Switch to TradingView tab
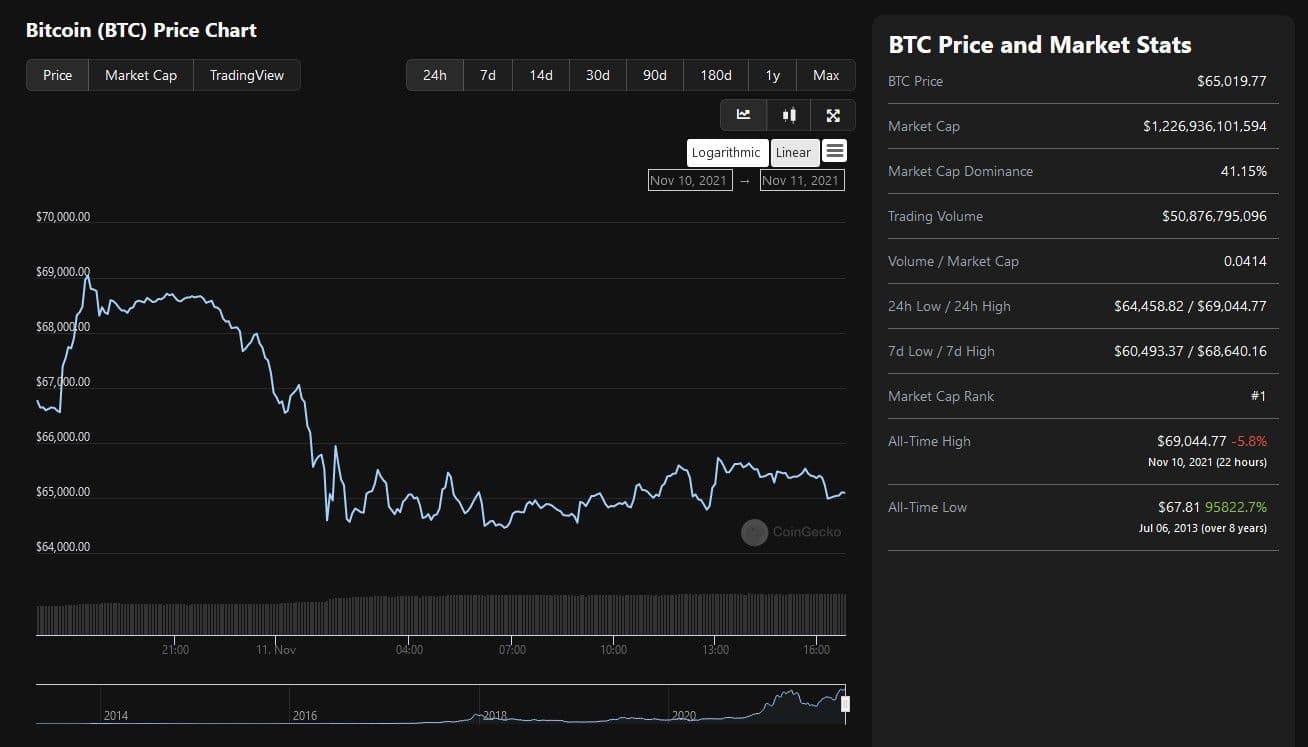Viewport: 1308px width, 747px height. coord(246,75)
